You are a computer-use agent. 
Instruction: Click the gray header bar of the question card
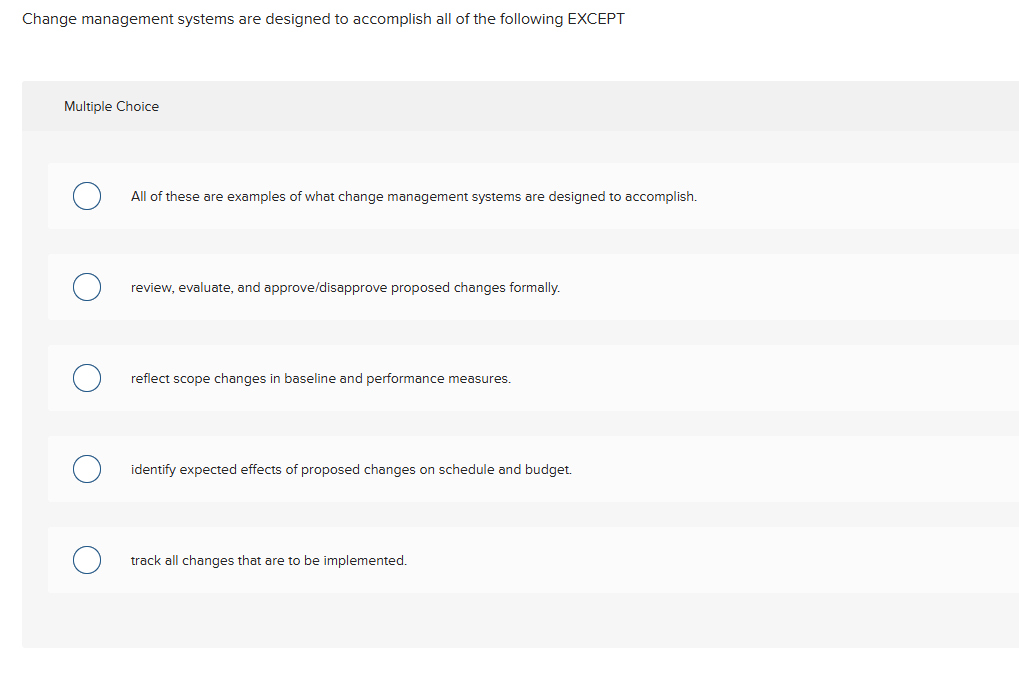[520, 106]
